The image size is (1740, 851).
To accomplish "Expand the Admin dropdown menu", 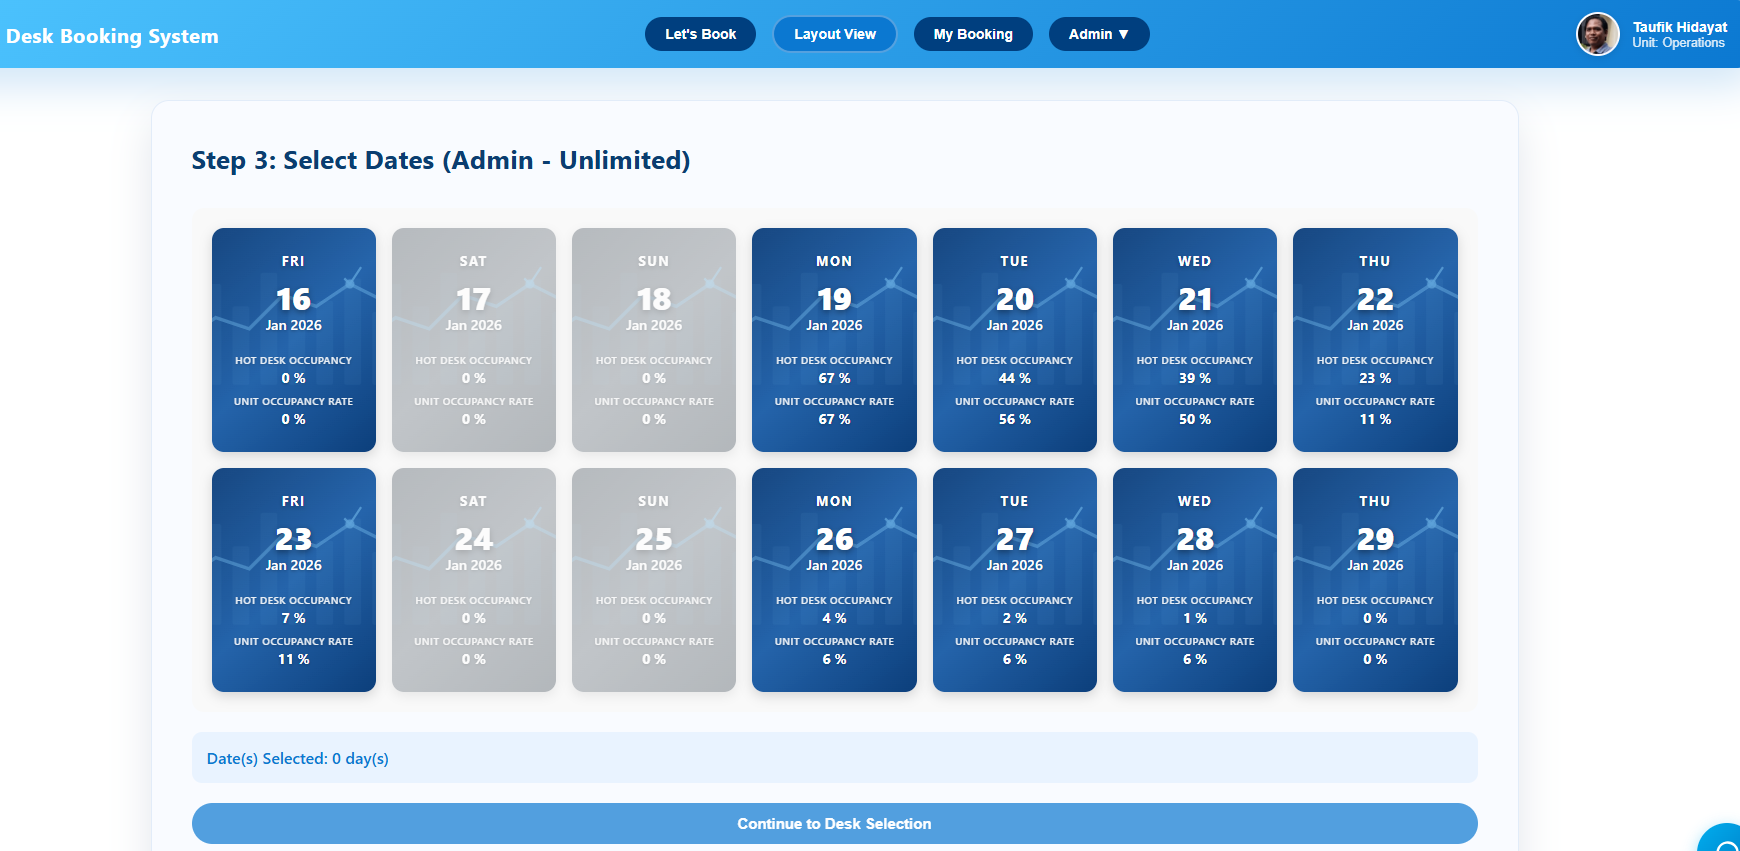I will 1098,34.
